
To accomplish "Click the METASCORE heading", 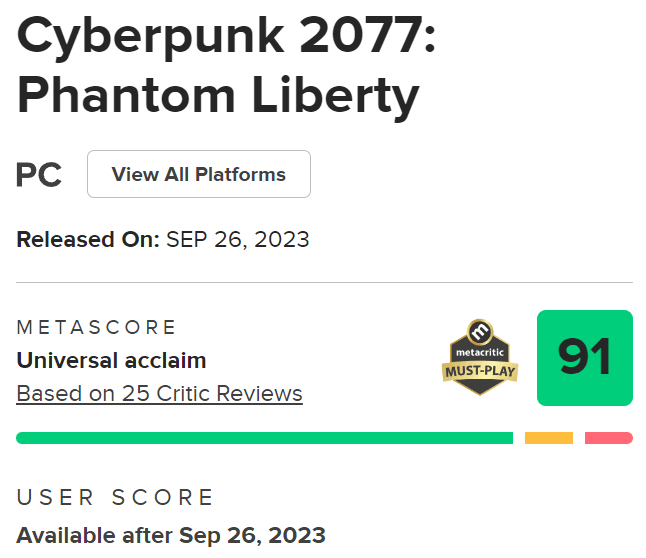I will tap(96, 328).
